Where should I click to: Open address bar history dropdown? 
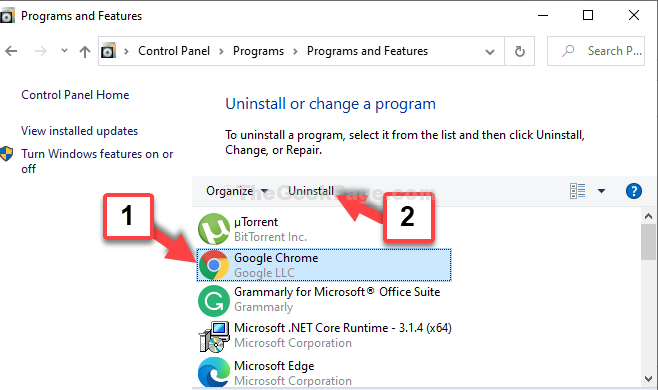(x=489, y=52)
